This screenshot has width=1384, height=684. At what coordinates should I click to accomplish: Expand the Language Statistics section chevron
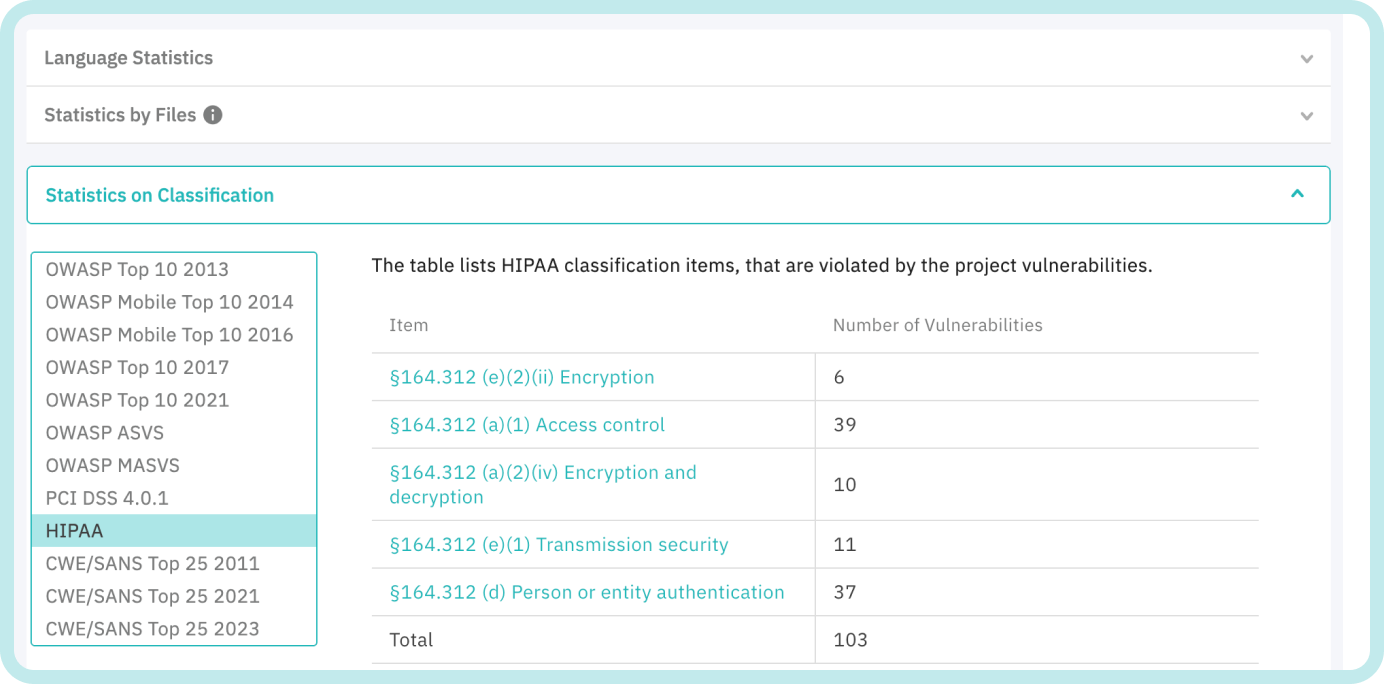coord(1306,59)
